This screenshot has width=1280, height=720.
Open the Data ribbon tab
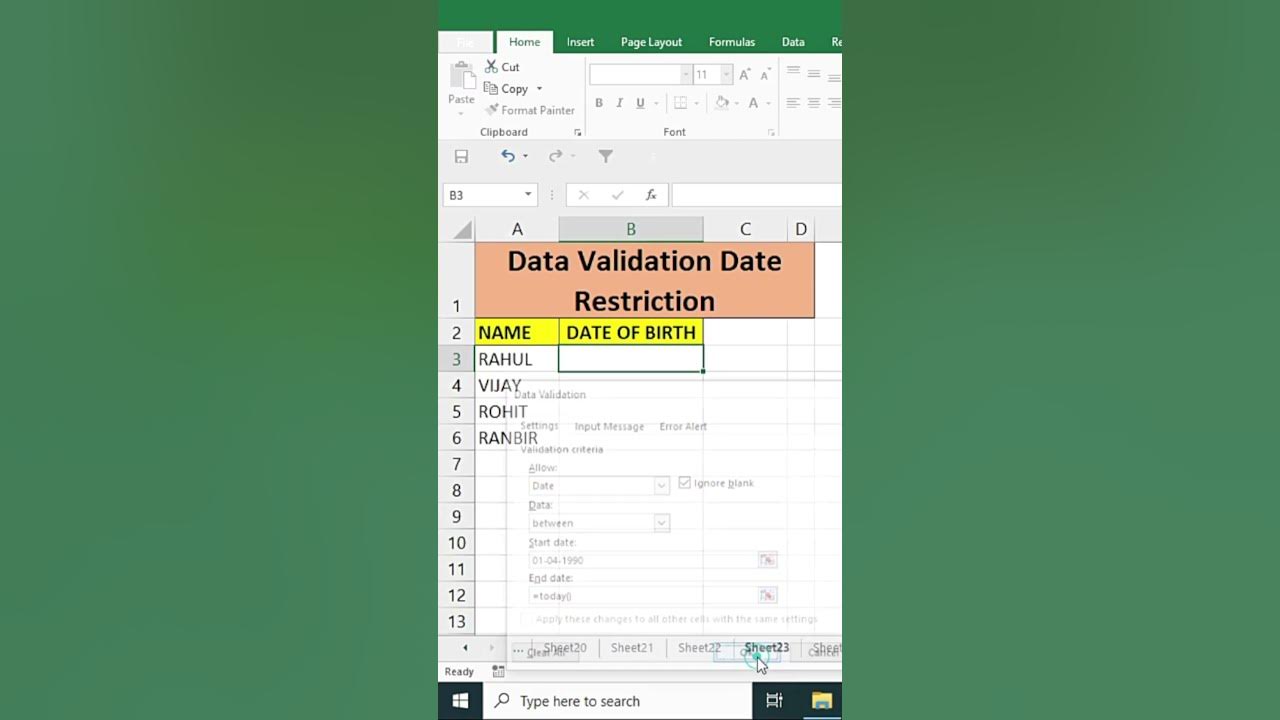pyautogui.click(x=793, y=42)
